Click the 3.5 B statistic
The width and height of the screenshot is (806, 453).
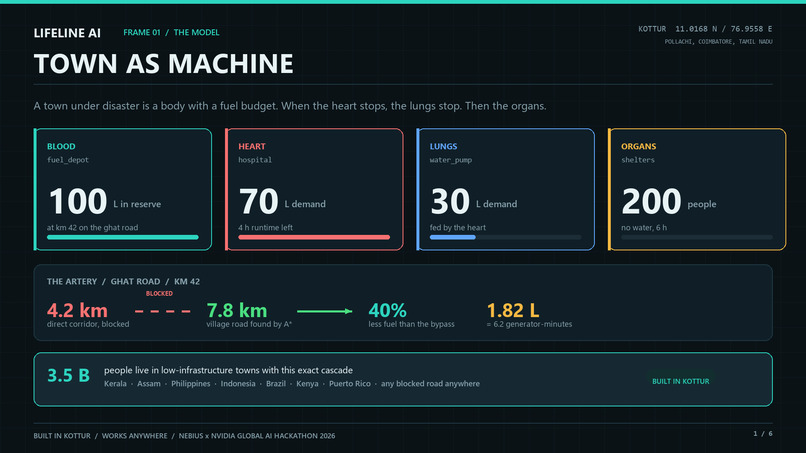point(68,375)
